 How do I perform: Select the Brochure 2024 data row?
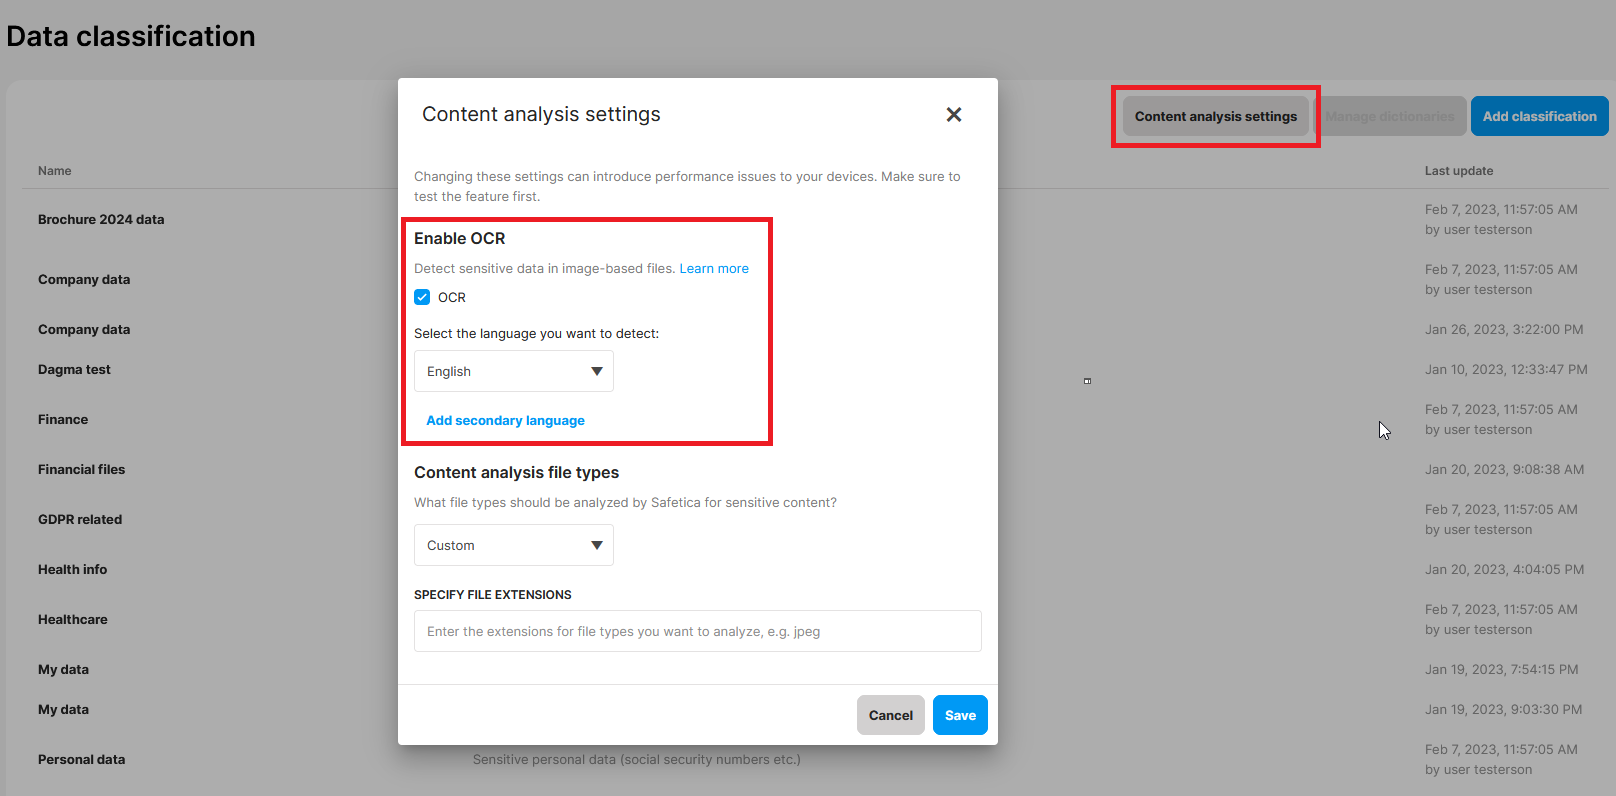pyautogui.click(x=101, y=219)
